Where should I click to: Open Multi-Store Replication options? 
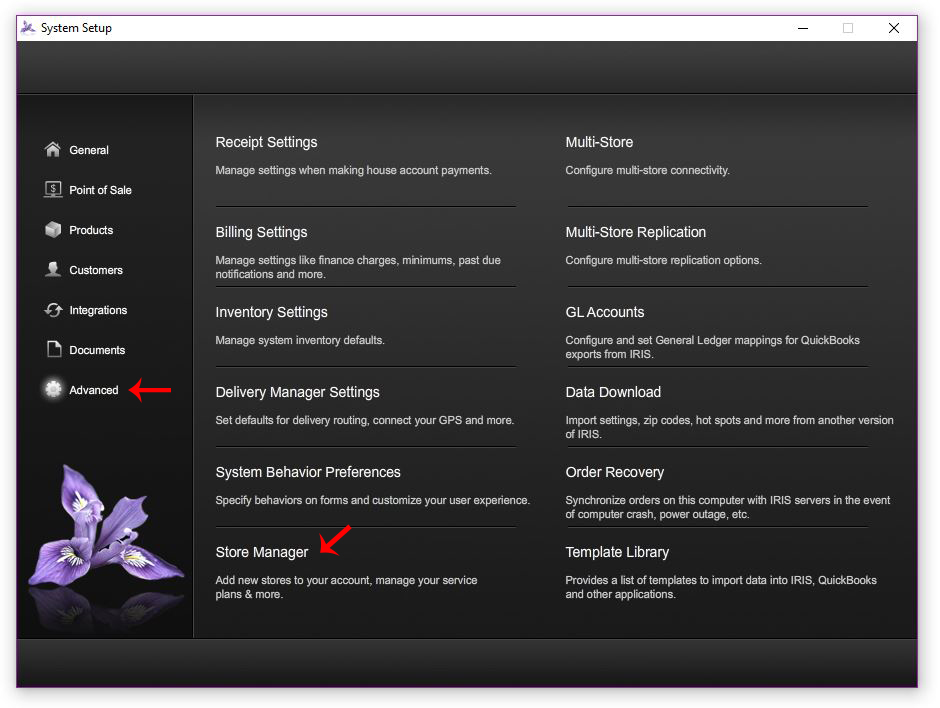(x=635, y=232)
